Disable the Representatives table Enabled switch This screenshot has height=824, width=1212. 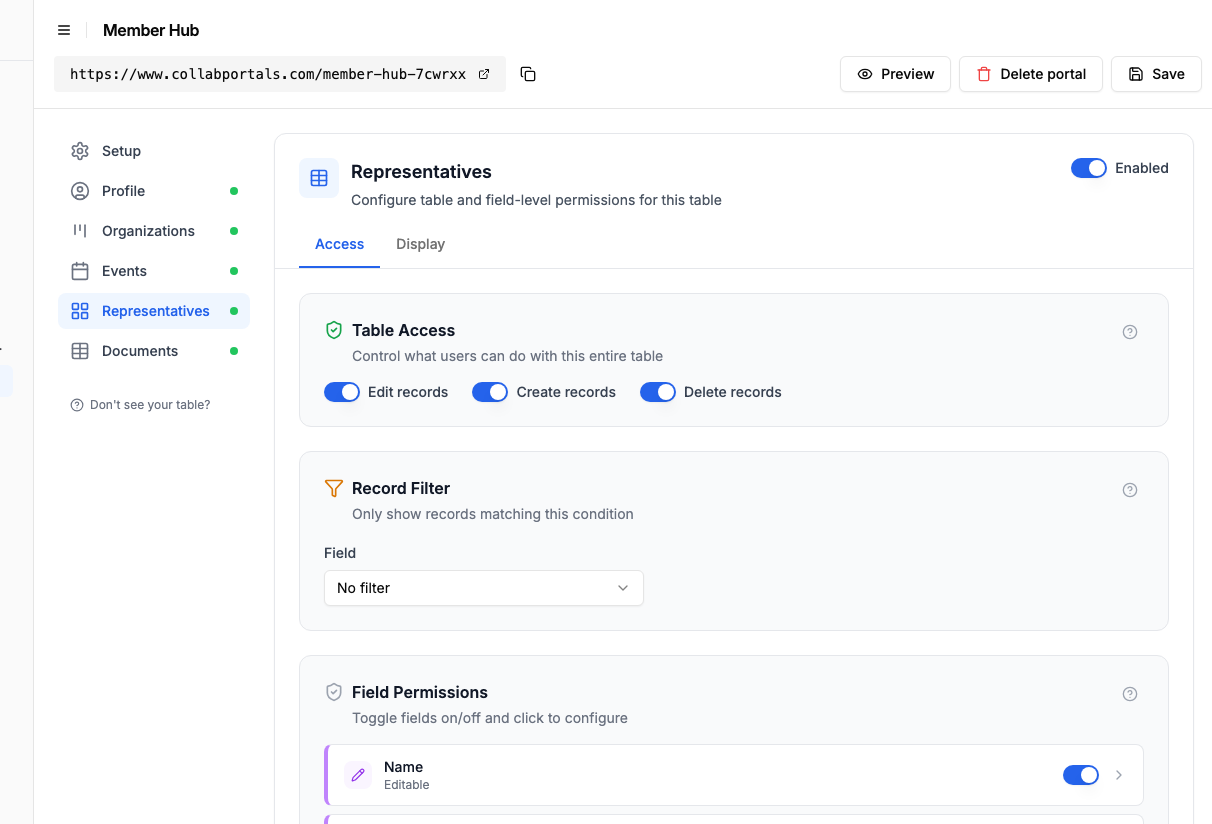(x=1089, y=168)
